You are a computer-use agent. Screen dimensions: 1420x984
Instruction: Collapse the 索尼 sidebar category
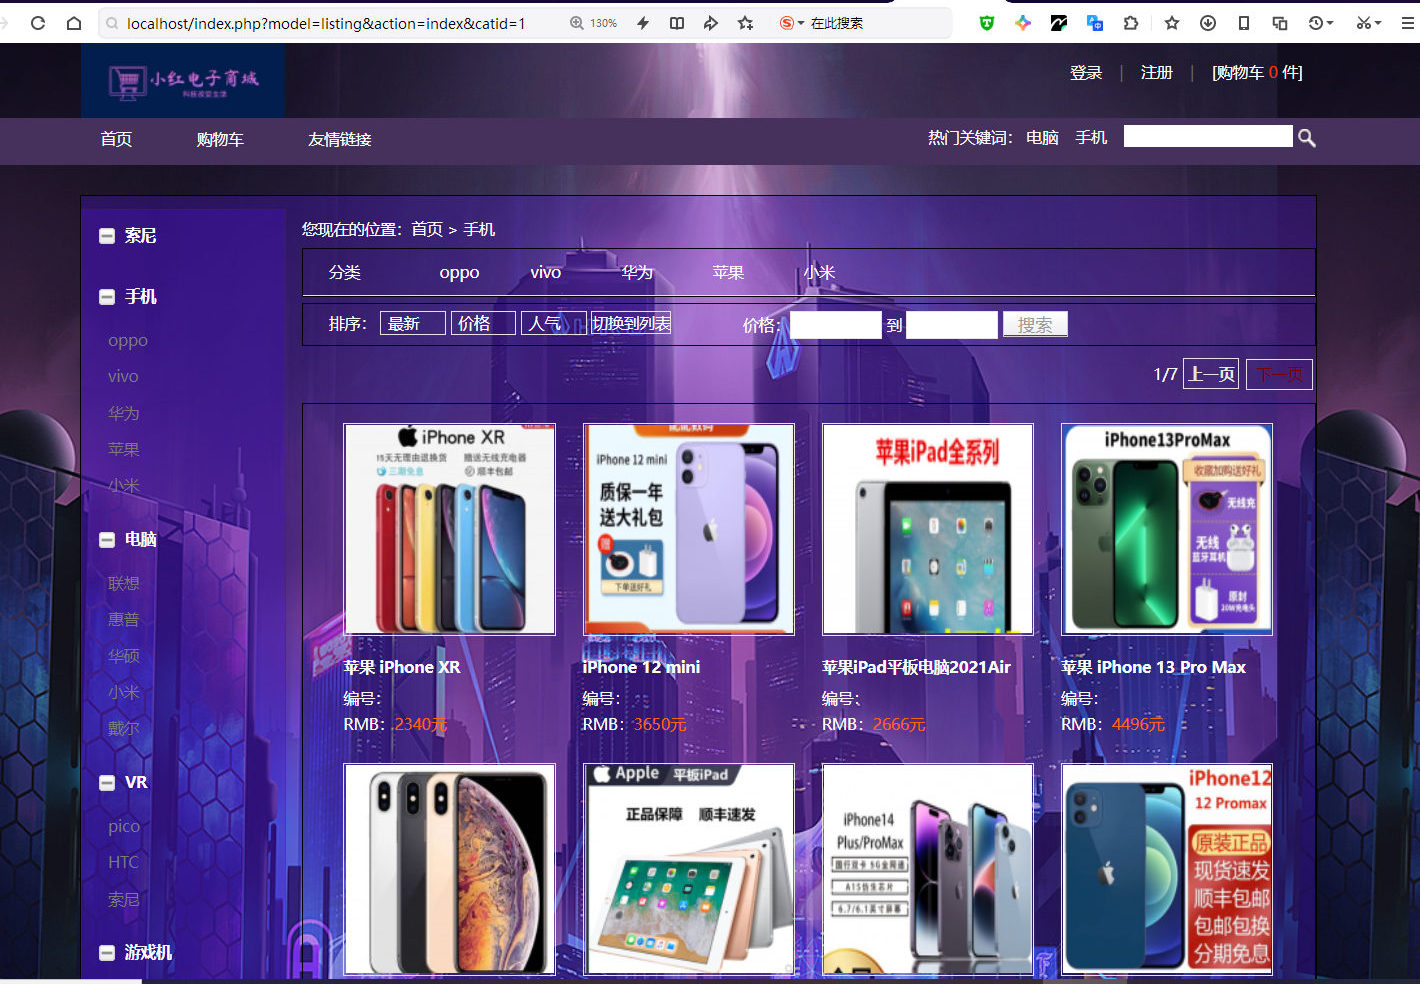point(107,236)
